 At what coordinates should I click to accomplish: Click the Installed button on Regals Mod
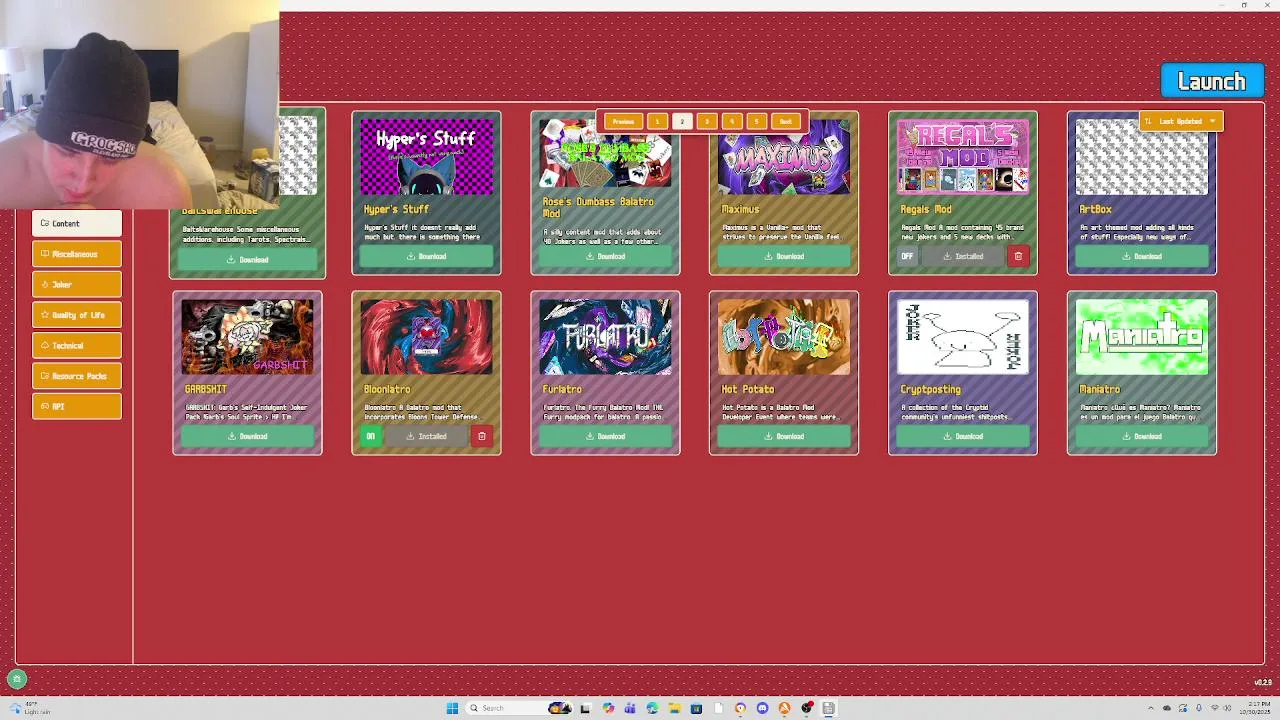pyautogui.click(x=963, y=256)
